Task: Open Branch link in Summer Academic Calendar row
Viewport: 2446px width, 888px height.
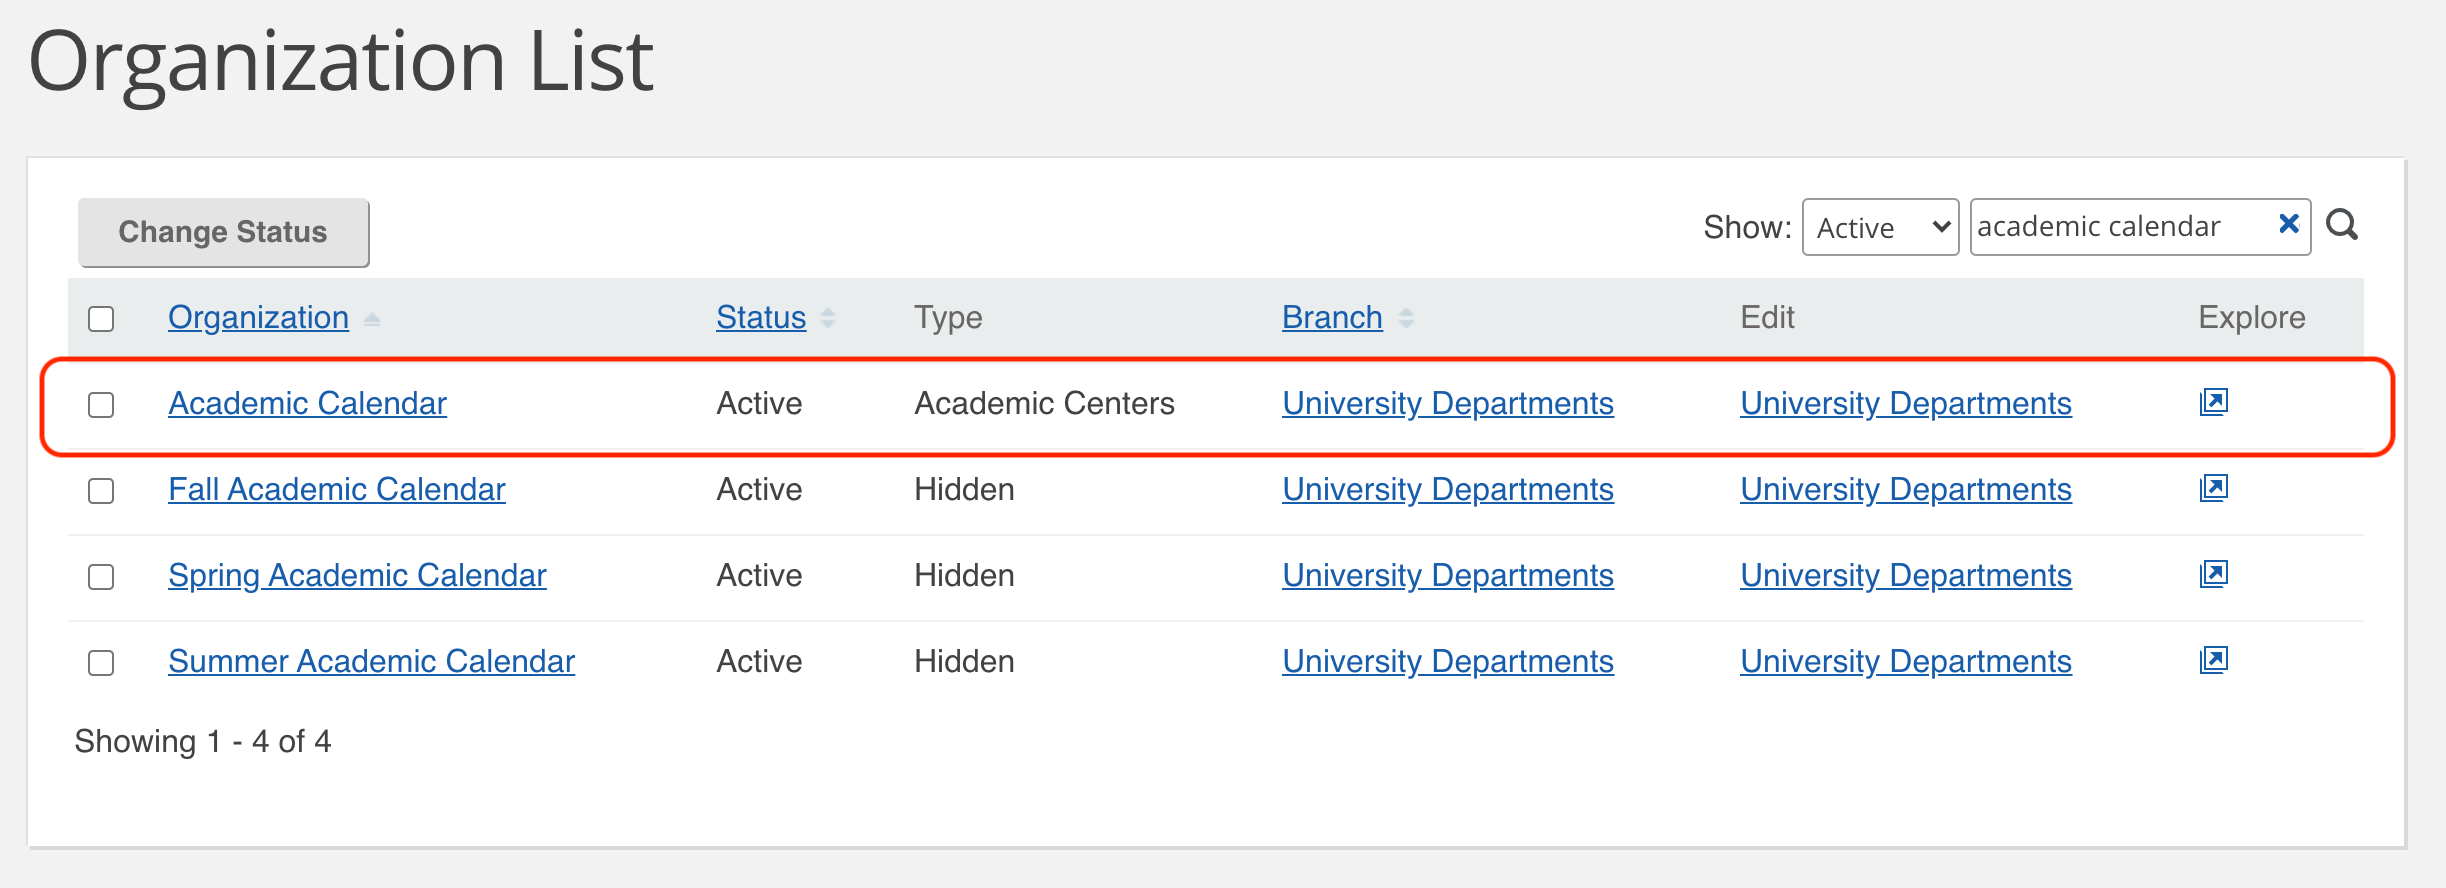Action: tap(1448, 661)
